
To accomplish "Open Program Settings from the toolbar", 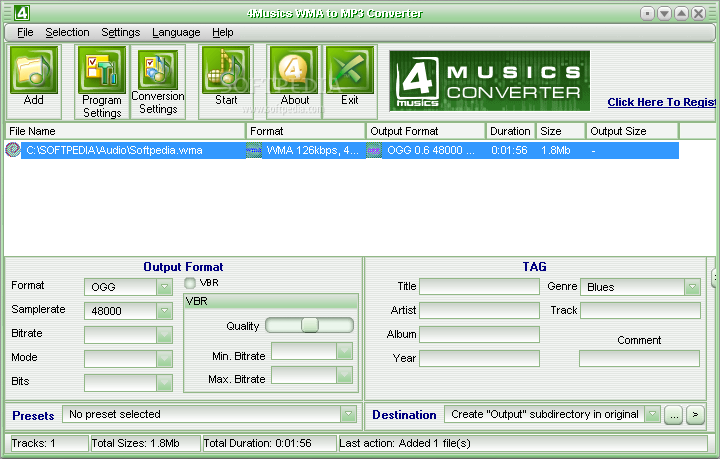I will coord(101,70).
